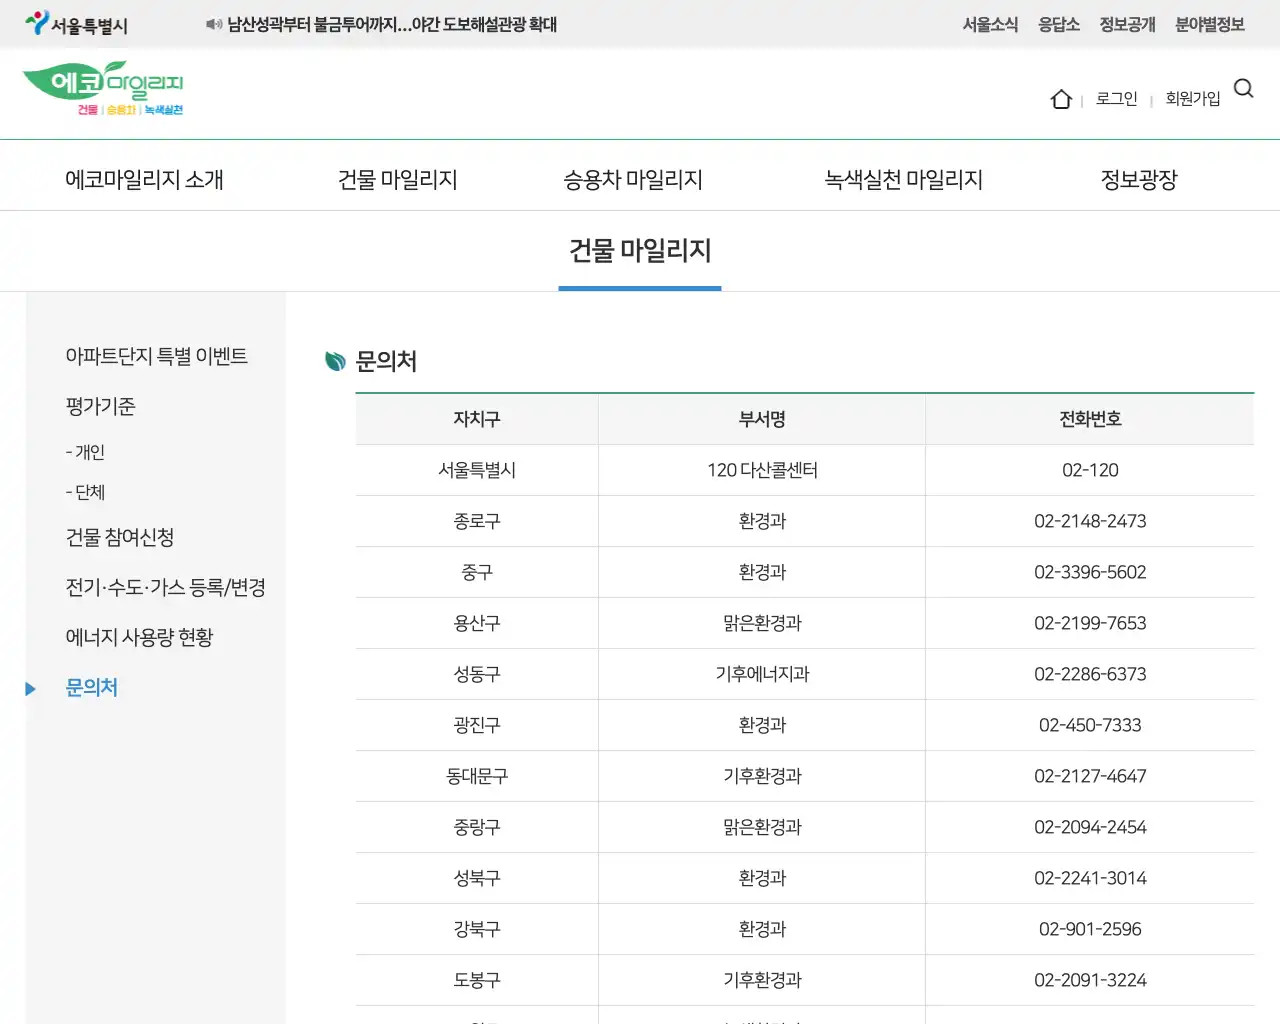Click phone number 02-3396-5602
Image resolution: width=1280 pixels, height=1024 pixels.
click(x=1090, y=572)
